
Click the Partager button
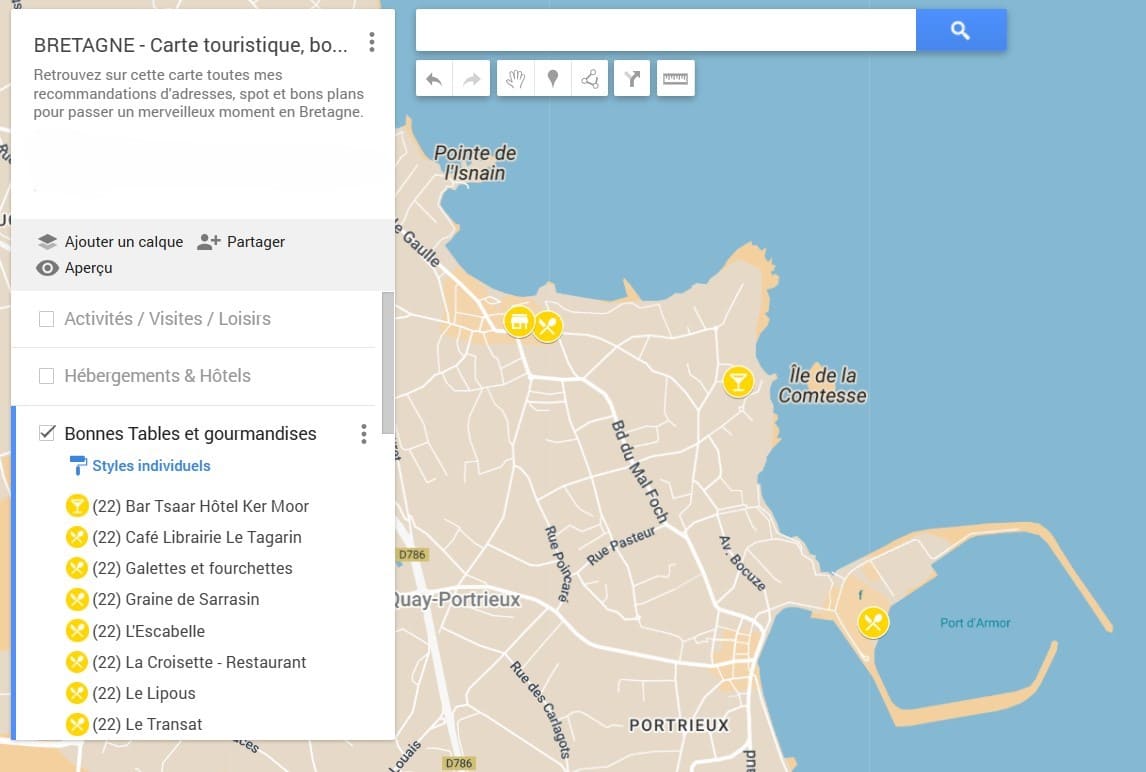coord(241,242)
